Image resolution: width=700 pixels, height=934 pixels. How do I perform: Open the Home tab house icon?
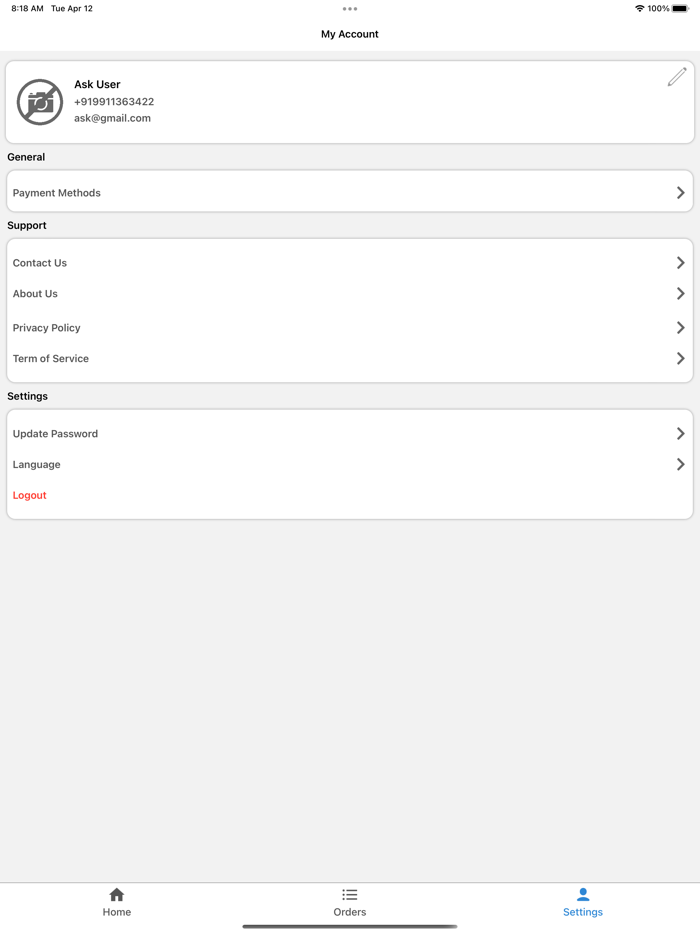tap(117, 895)
